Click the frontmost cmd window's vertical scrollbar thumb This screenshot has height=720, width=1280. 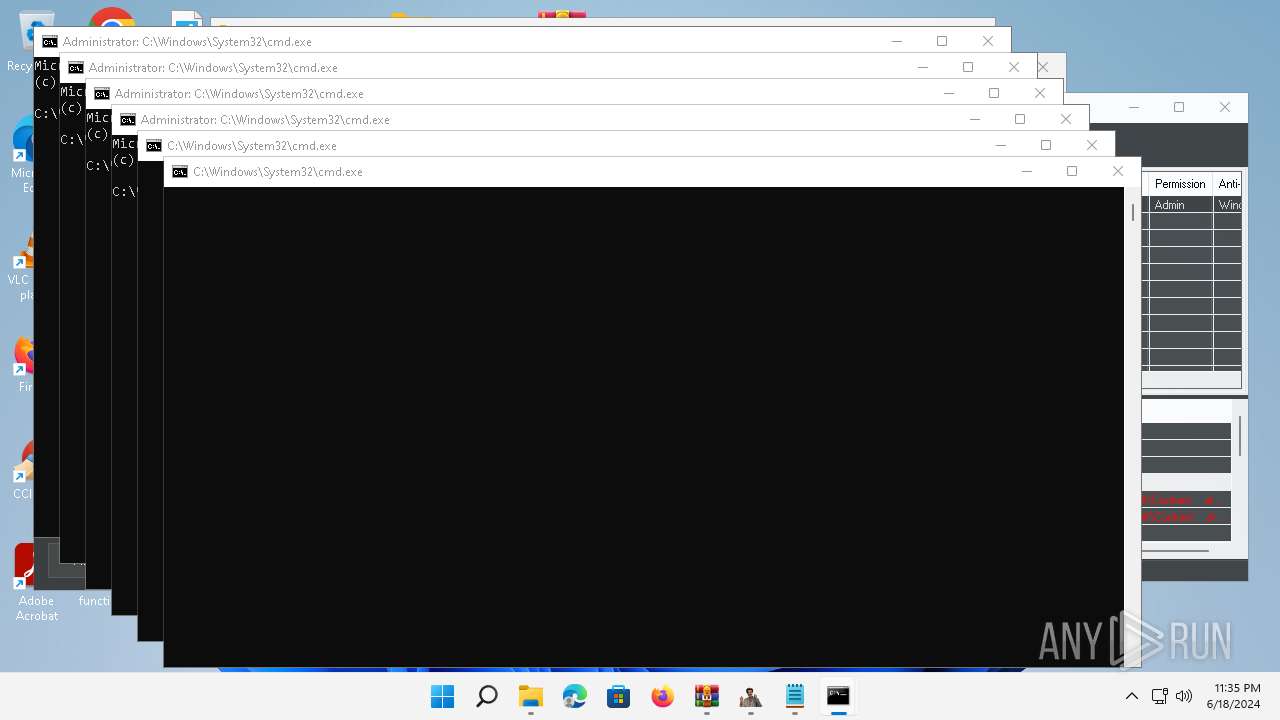click(x=1133, y=212)
